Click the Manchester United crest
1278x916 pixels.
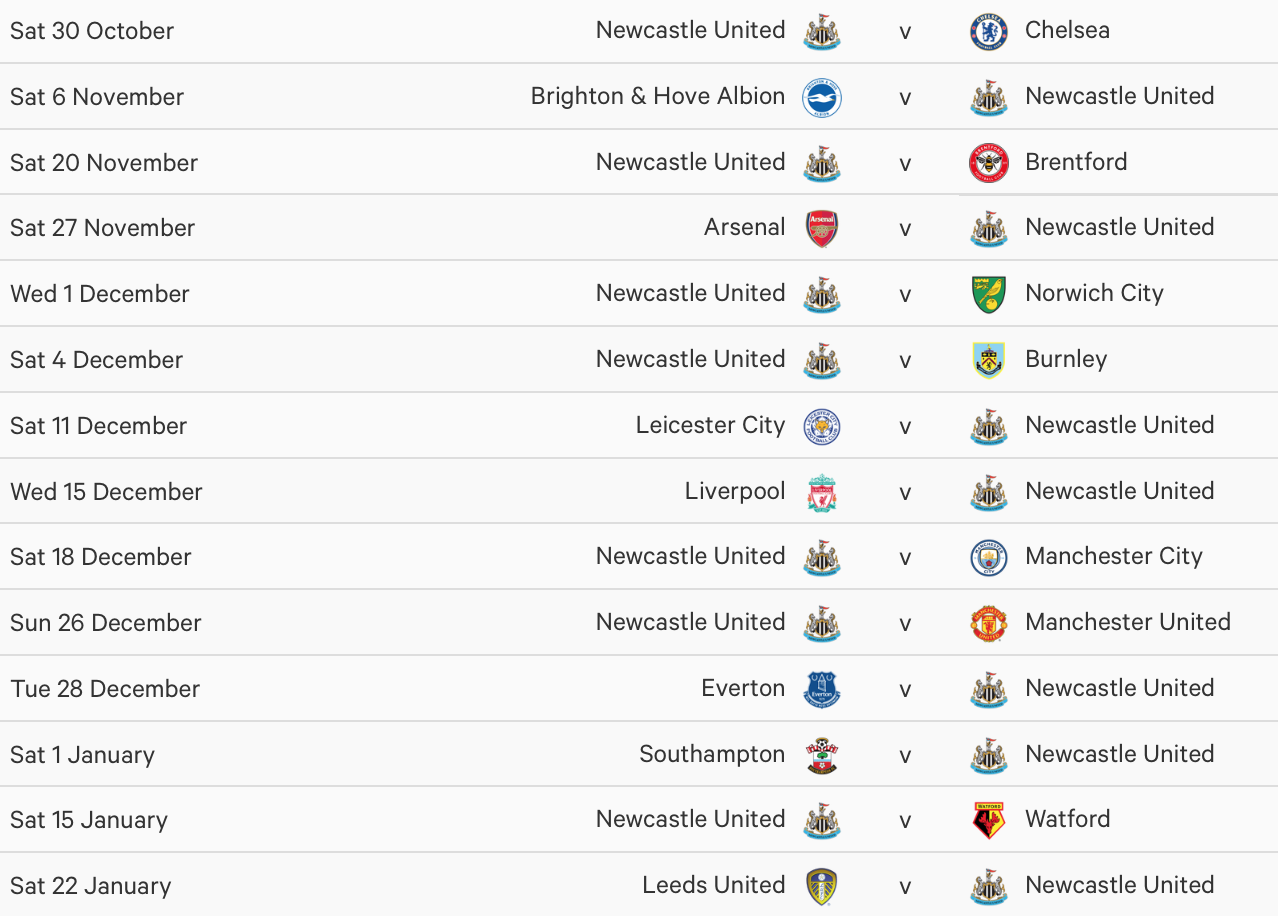(989, 623)
